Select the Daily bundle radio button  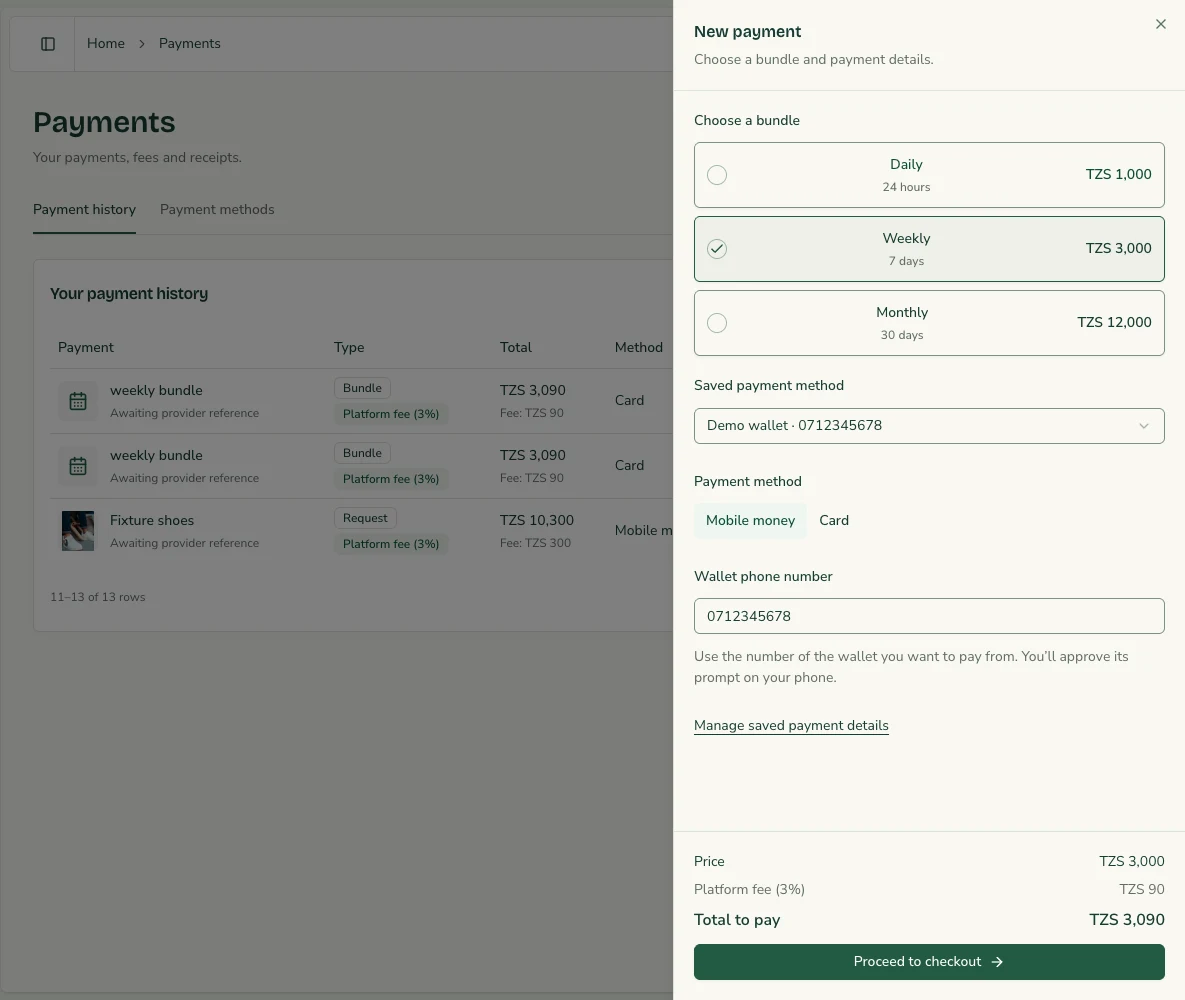[x=716, y=175]
